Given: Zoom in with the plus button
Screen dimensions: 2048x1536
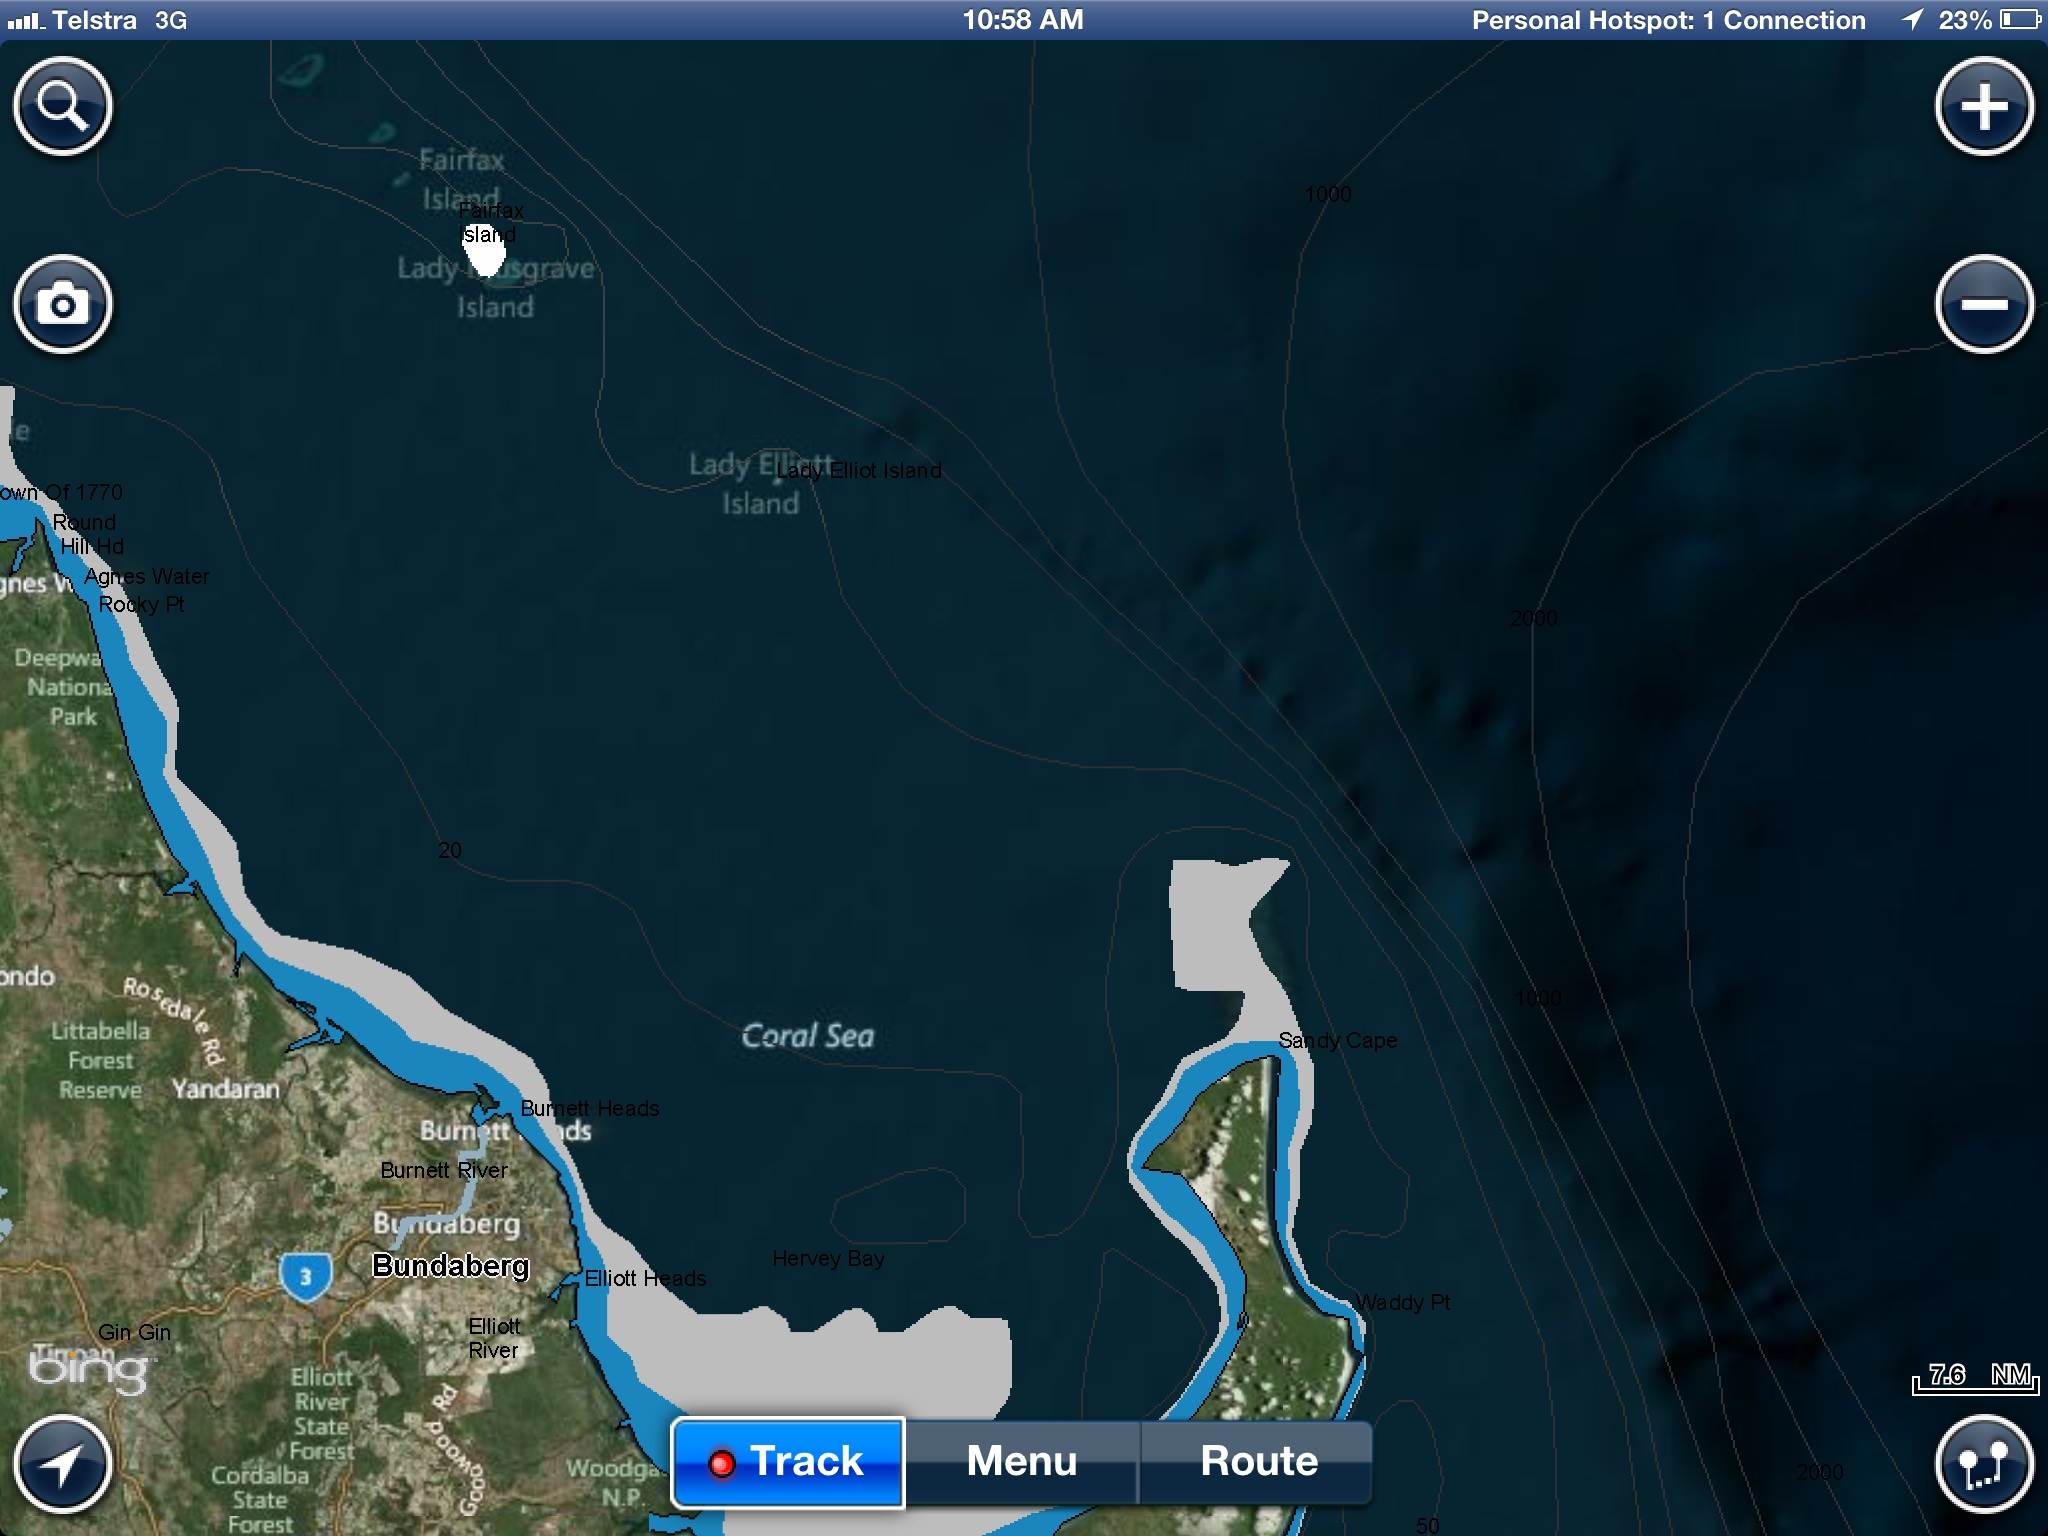Looking at the screenshot, I should point(1984,105).
